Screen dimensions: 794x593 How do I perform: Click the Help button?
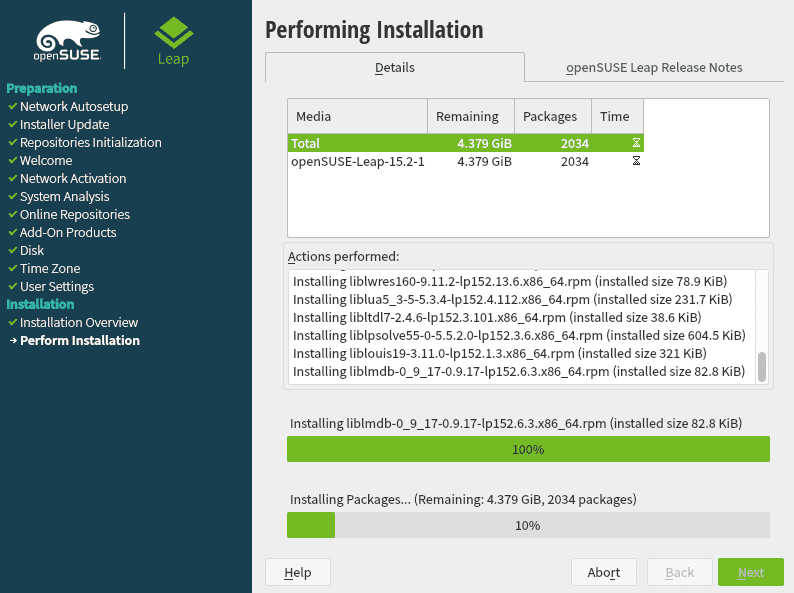point(298,572)
